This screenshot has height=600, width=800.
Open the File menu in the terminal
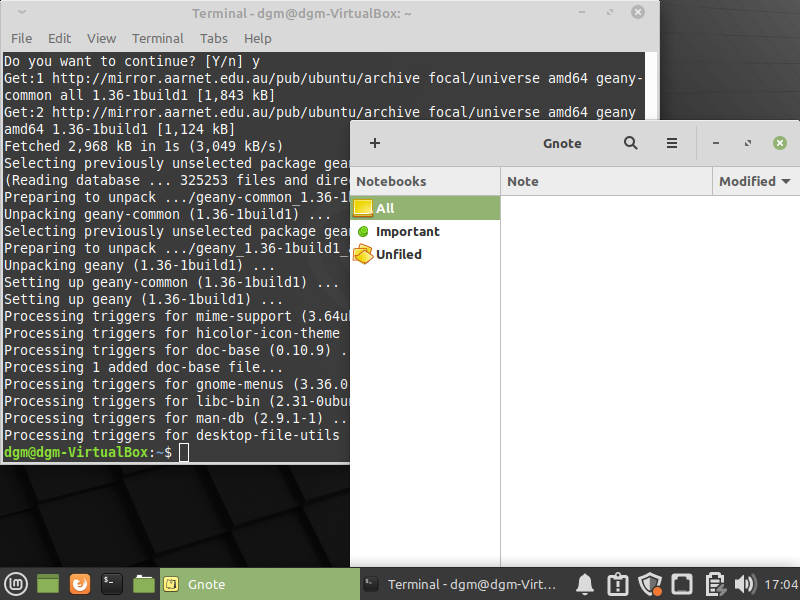tap(20, 38)
